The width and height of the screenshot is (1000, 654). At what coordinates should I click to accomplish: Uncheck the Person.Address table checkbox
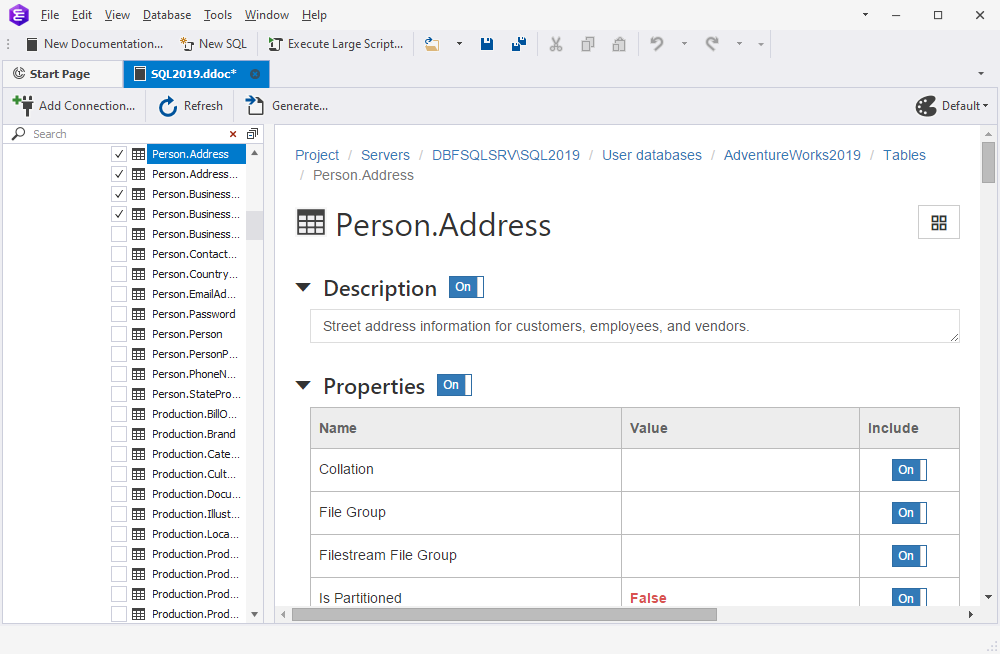click(119, 154)
